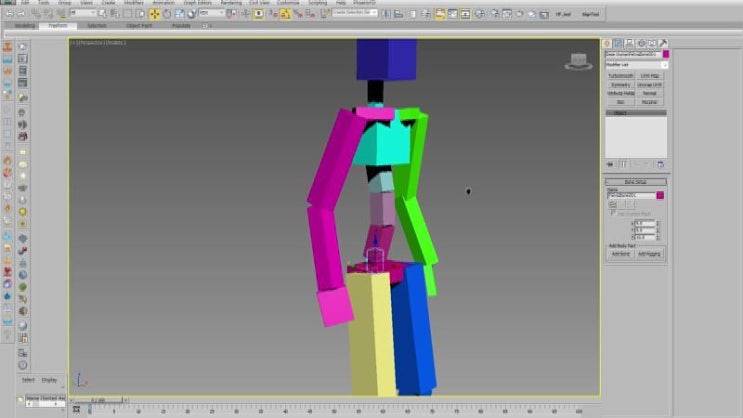
Task: Open the Edit Named Selection Sets icon
Action: point(325,14)
